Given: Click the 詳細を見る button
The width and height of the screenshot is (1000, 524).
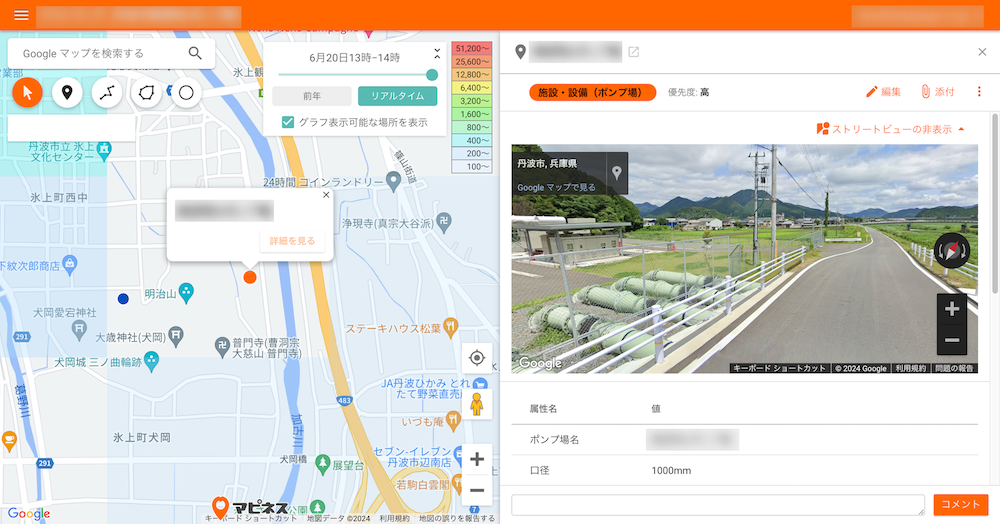Looking at the screenshot, I should click(x=292, y=241).
